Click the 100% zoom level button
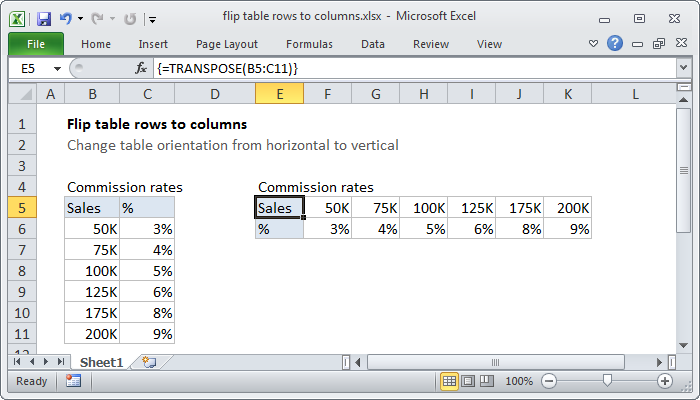 coord(518,381)
